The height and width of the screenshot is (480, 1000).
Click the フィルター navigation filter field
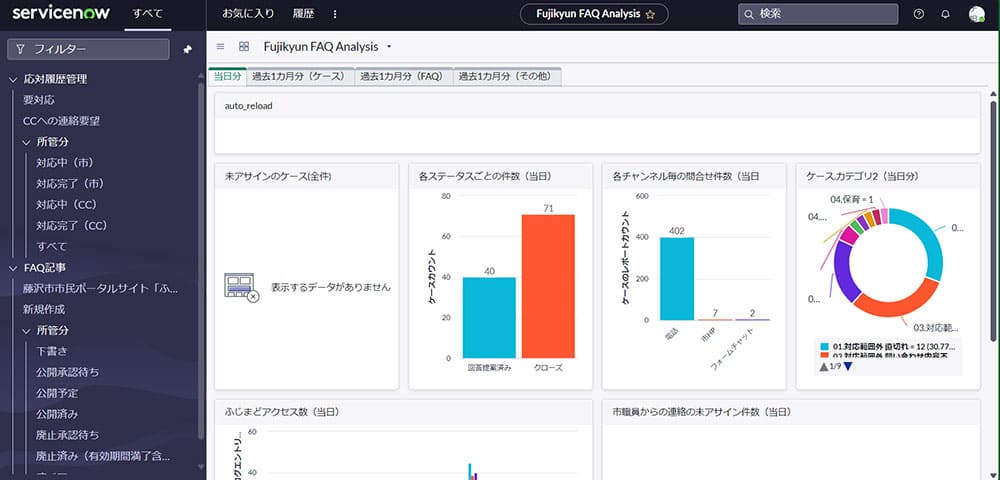click(x=88, y=49)
